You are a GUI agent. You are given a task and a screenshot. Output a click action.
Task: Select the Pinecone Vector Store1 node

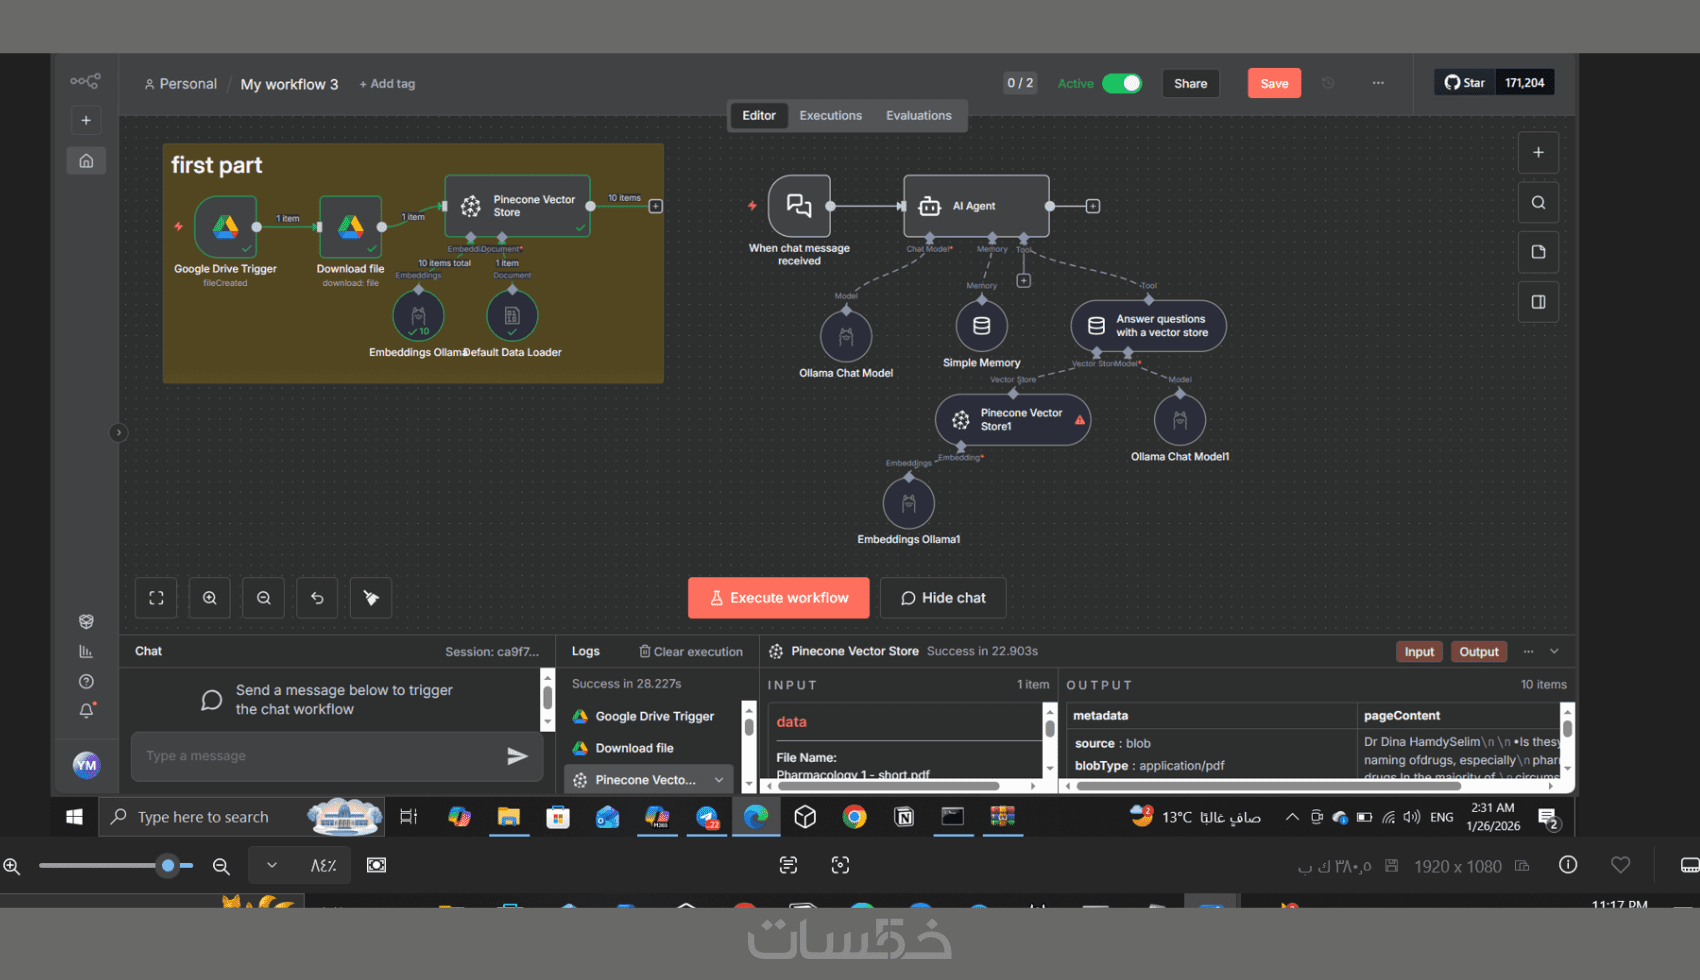click(x=1013, y=420)
